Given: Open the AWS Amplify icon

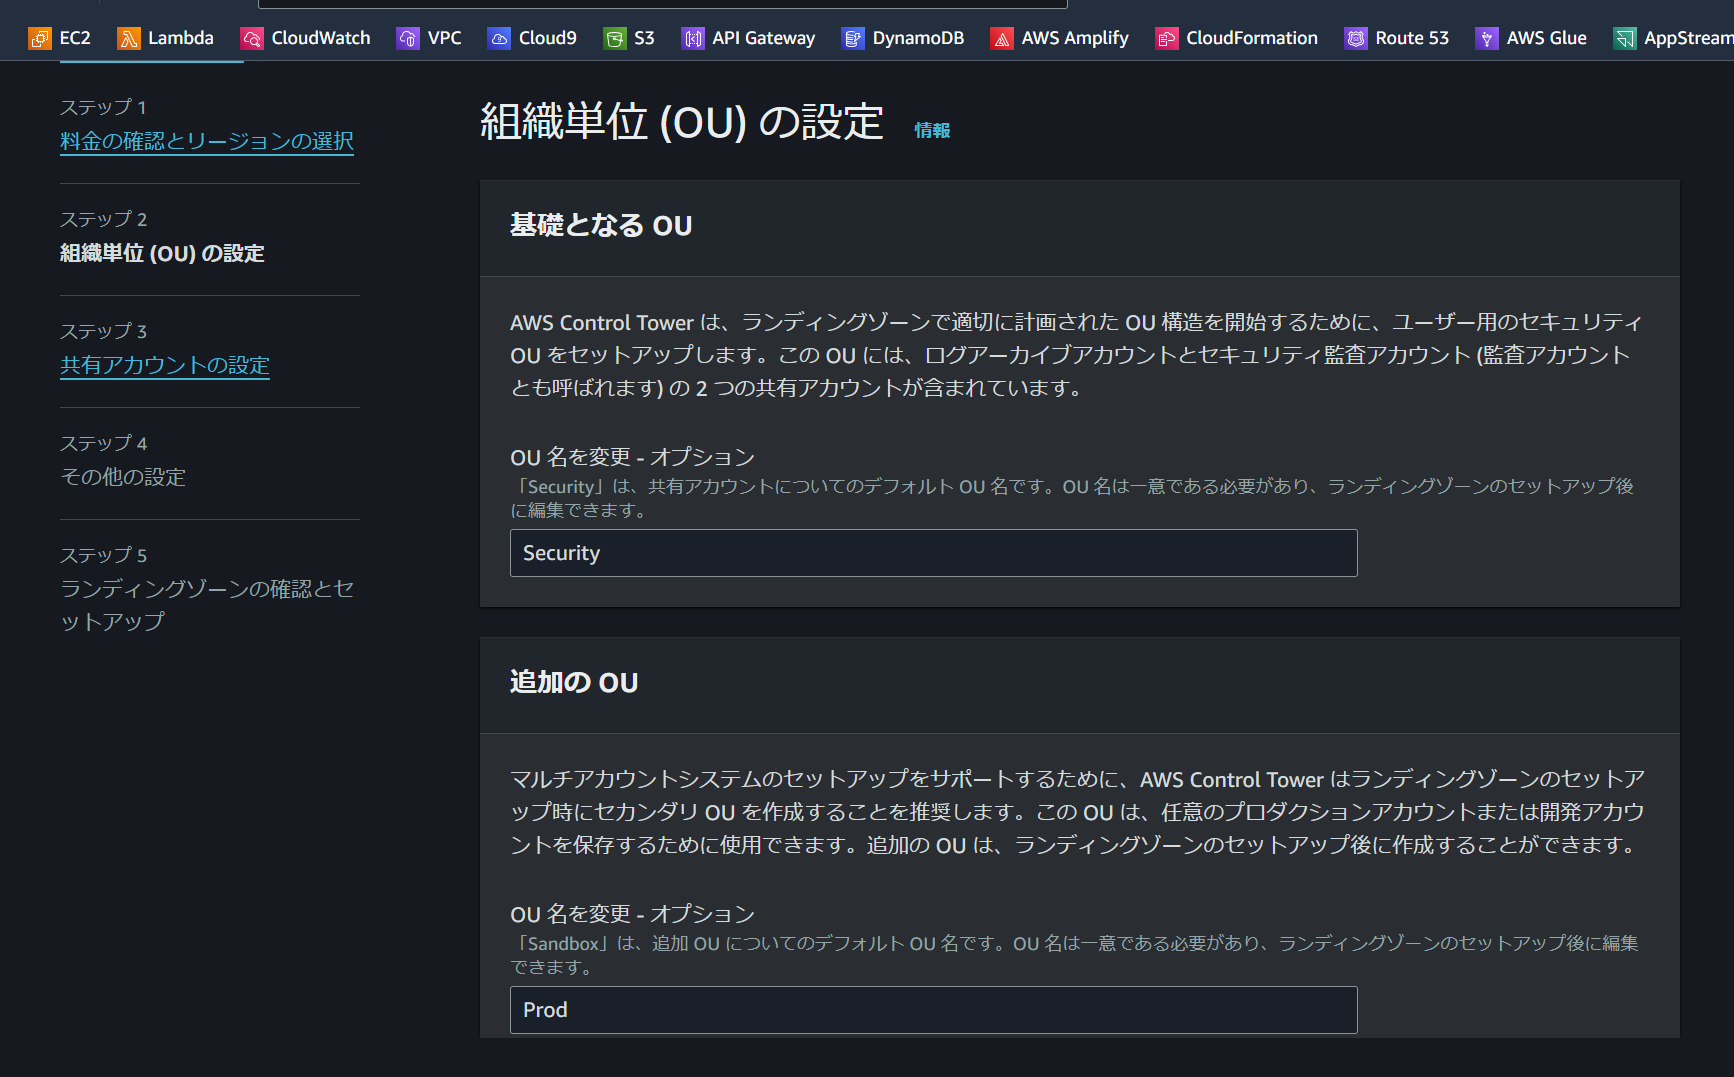Looking at the screenshot, I should click(1001, 39).
